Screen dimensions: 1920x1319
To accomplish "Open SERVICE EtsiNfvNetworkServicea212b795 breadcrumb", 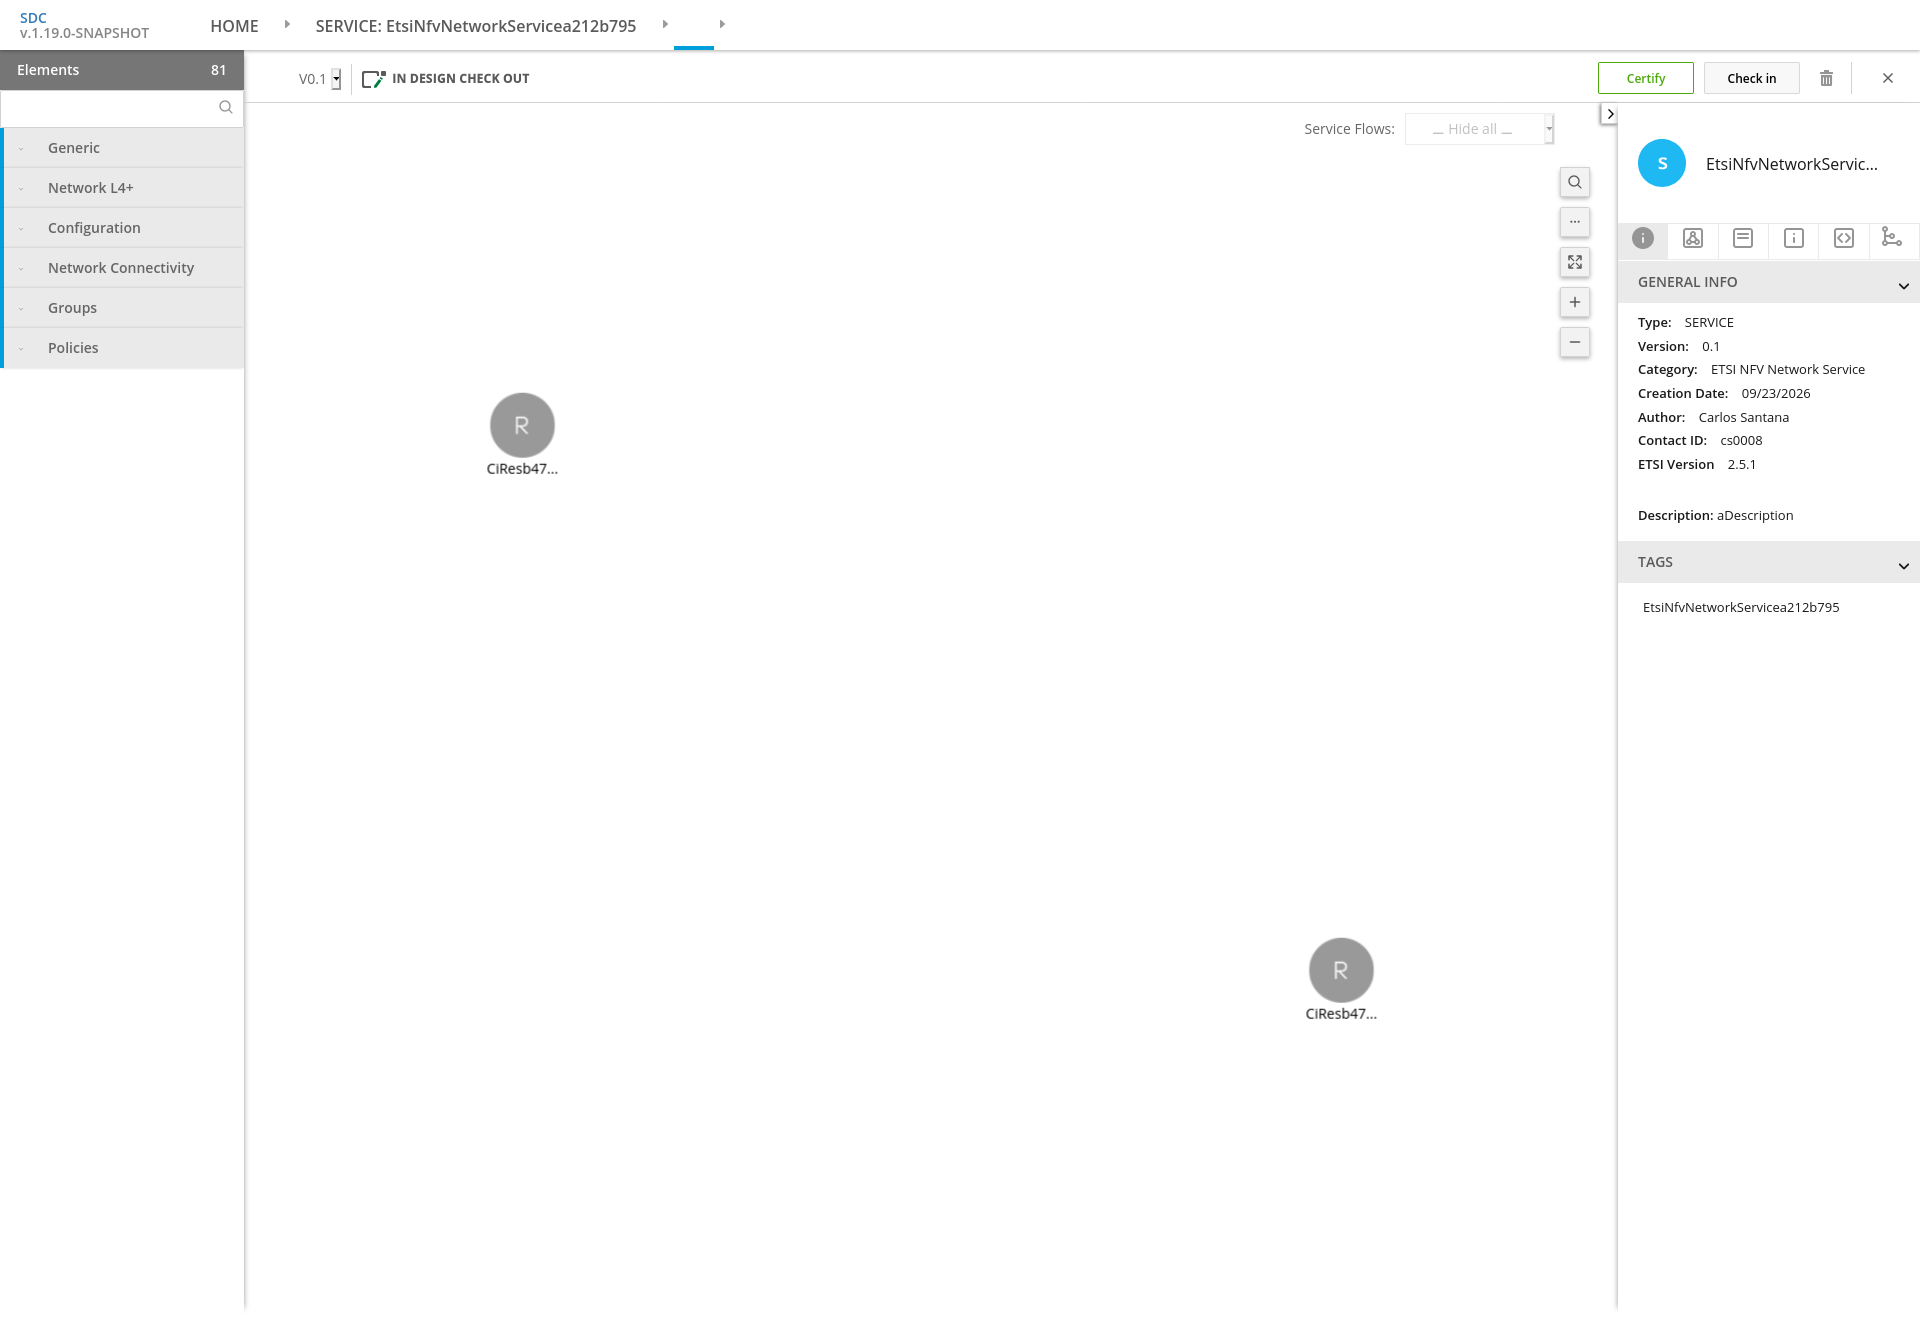I will pos(476,26).
